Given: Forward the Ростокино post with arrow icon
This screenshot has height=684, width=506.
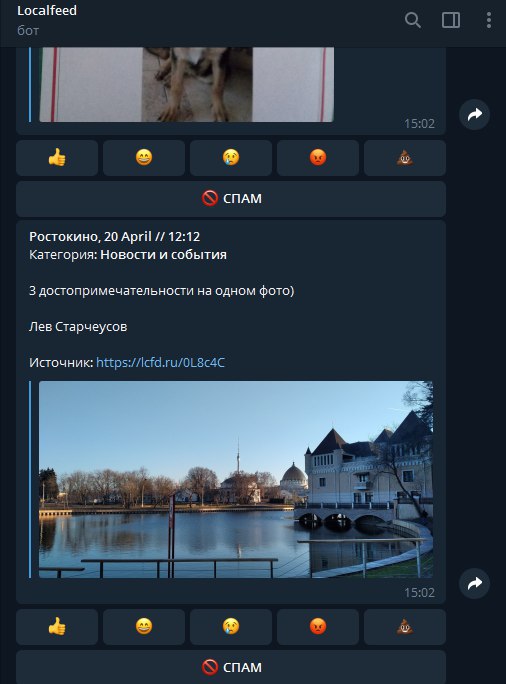Looking at the screenshot, I should (475, 583).
